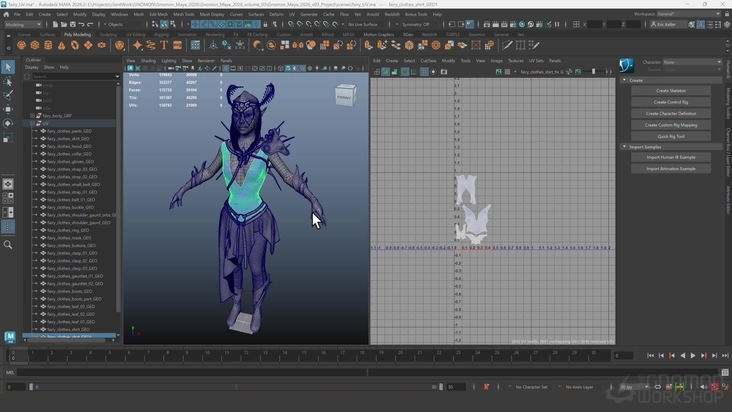The image size is (732, 412).
Task: Create a polygon sphere from shelf
Action: pyautogui.click(x=21, y=45)
